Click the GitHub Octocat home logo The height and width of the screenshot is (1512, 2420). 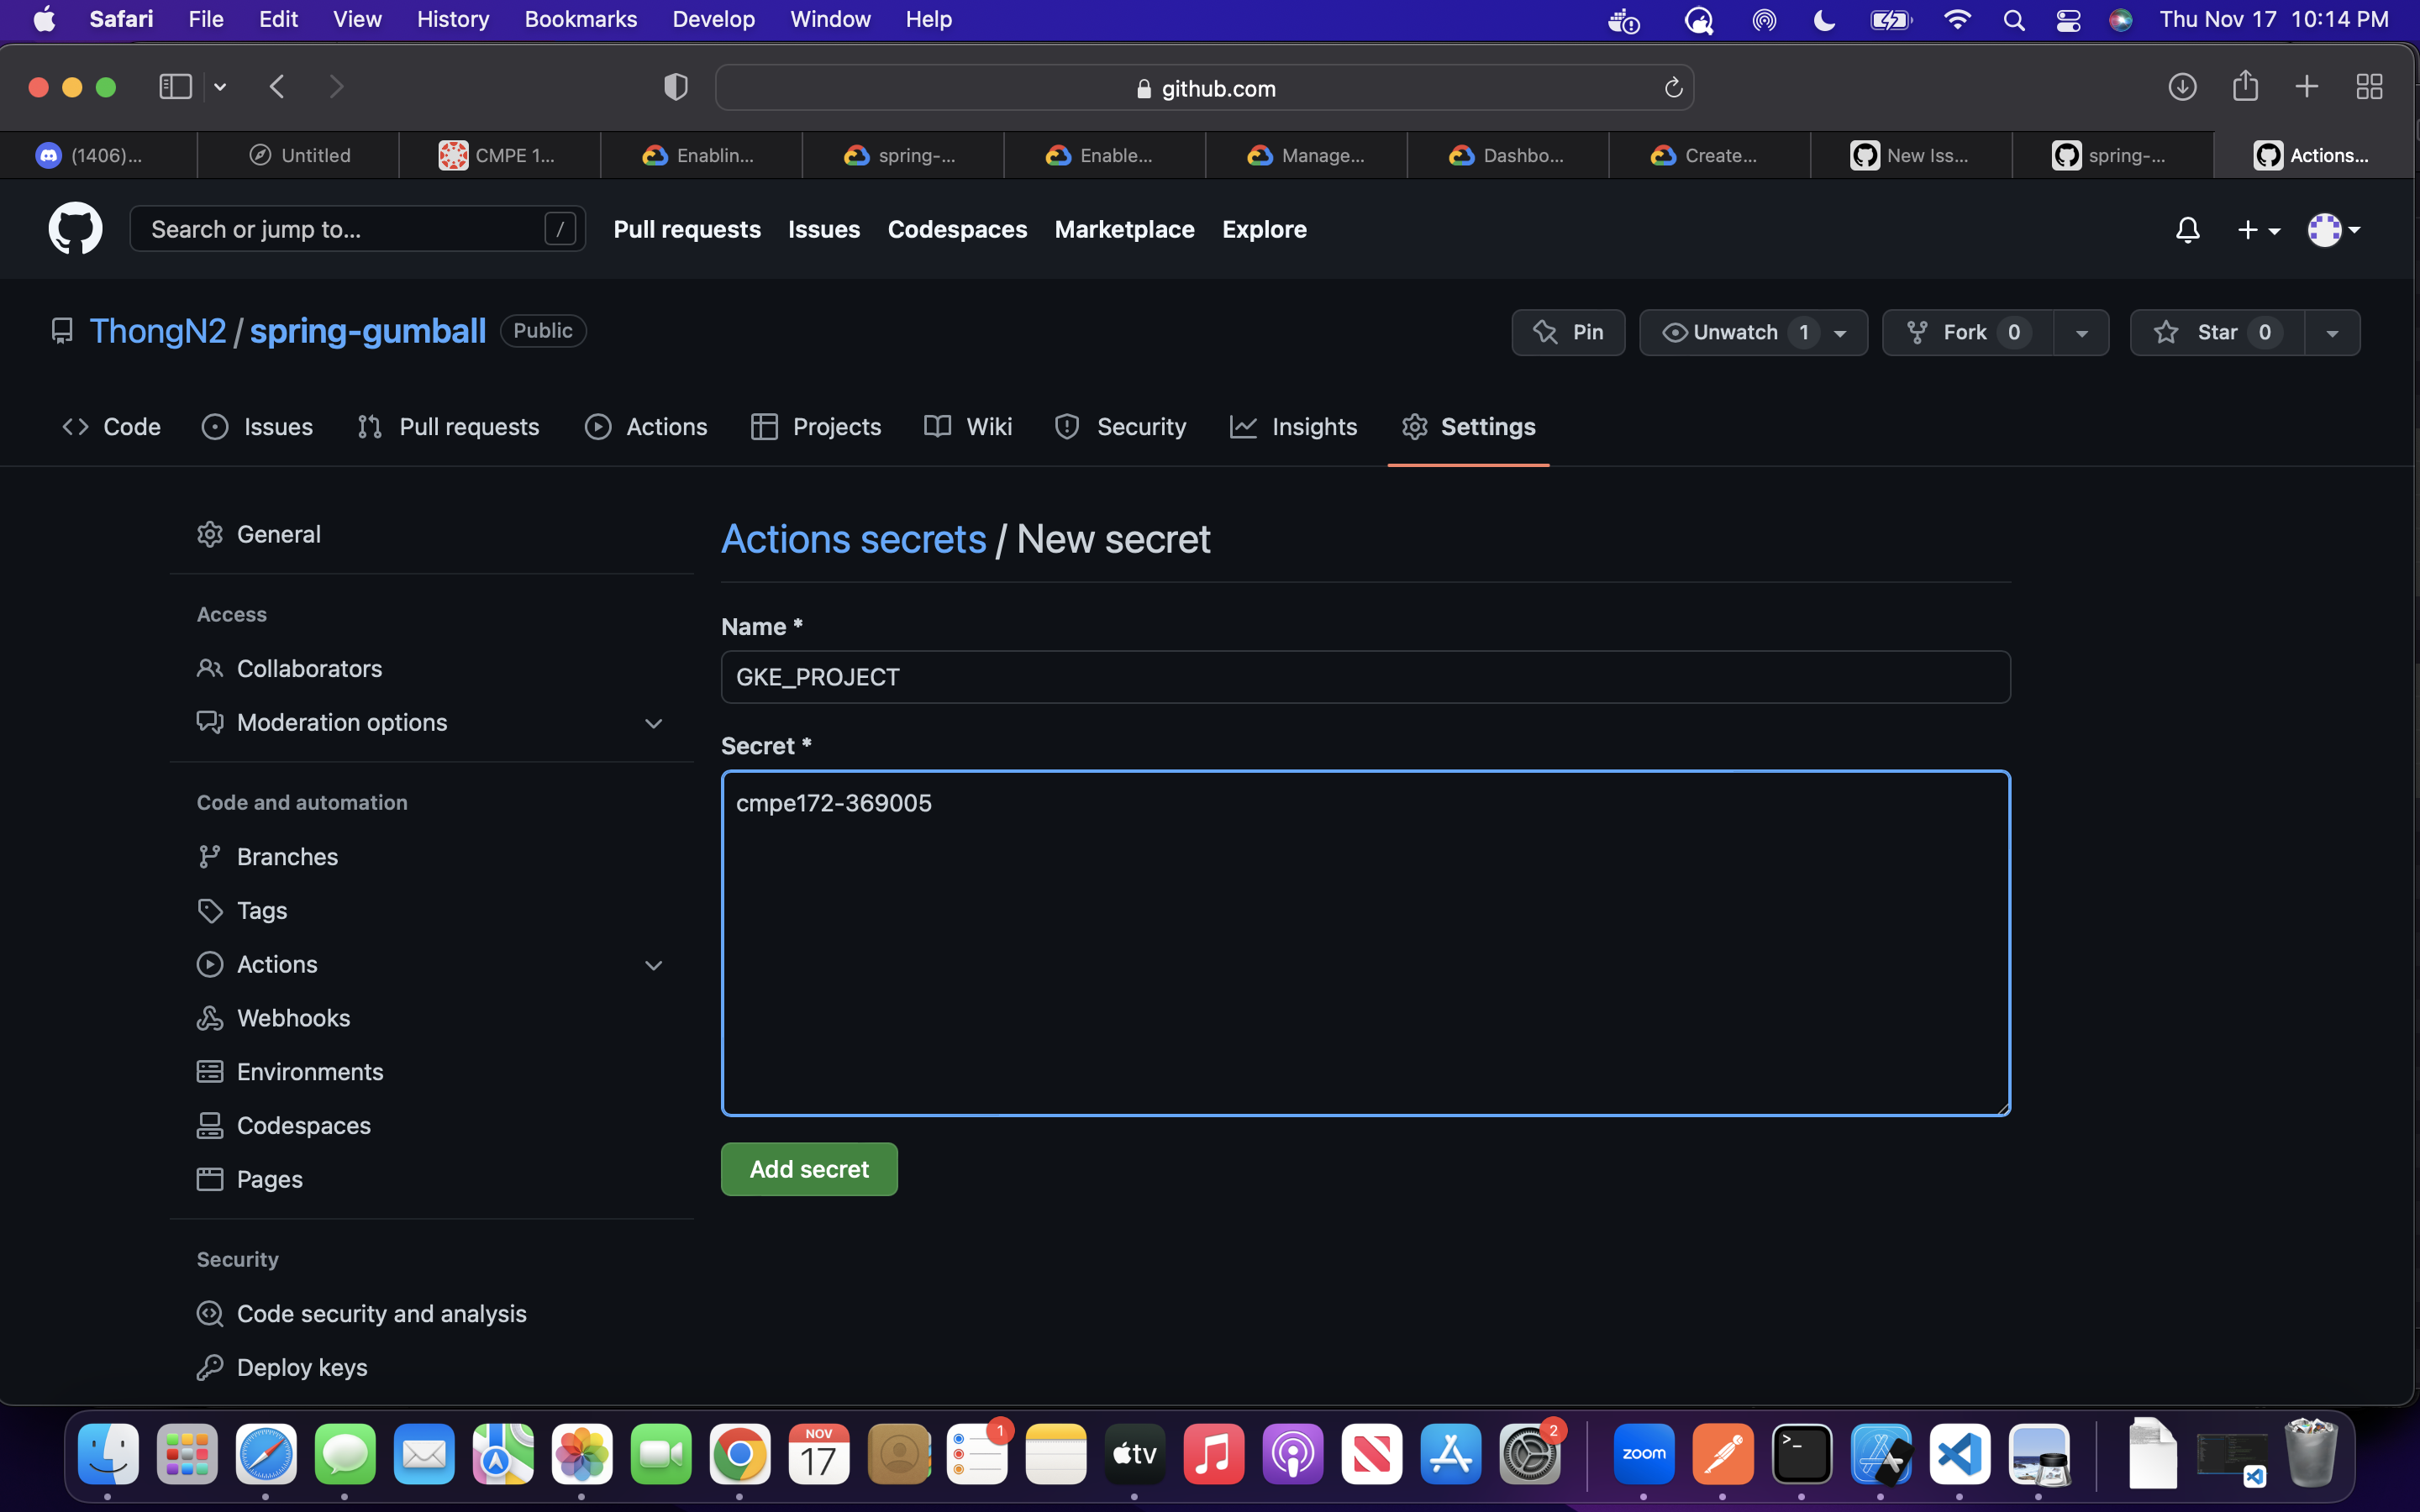coord(75,229)
